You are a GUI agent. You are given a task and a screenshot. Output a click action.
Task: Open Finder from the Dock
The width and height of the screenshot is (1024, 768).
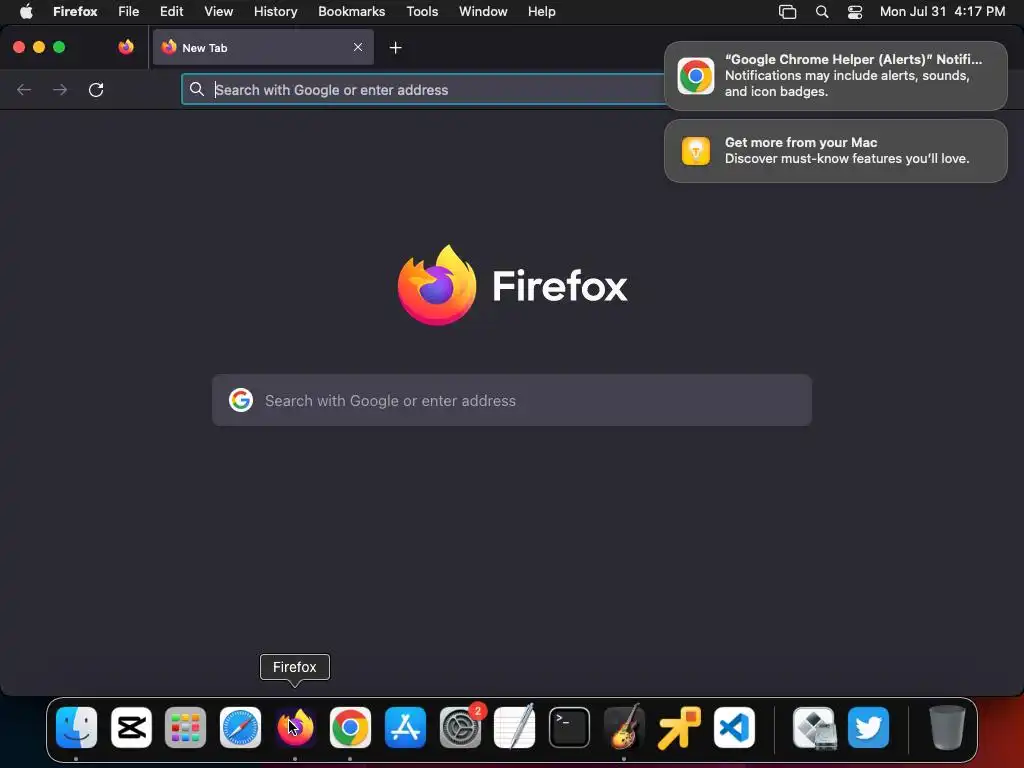(x=76, y=727)
